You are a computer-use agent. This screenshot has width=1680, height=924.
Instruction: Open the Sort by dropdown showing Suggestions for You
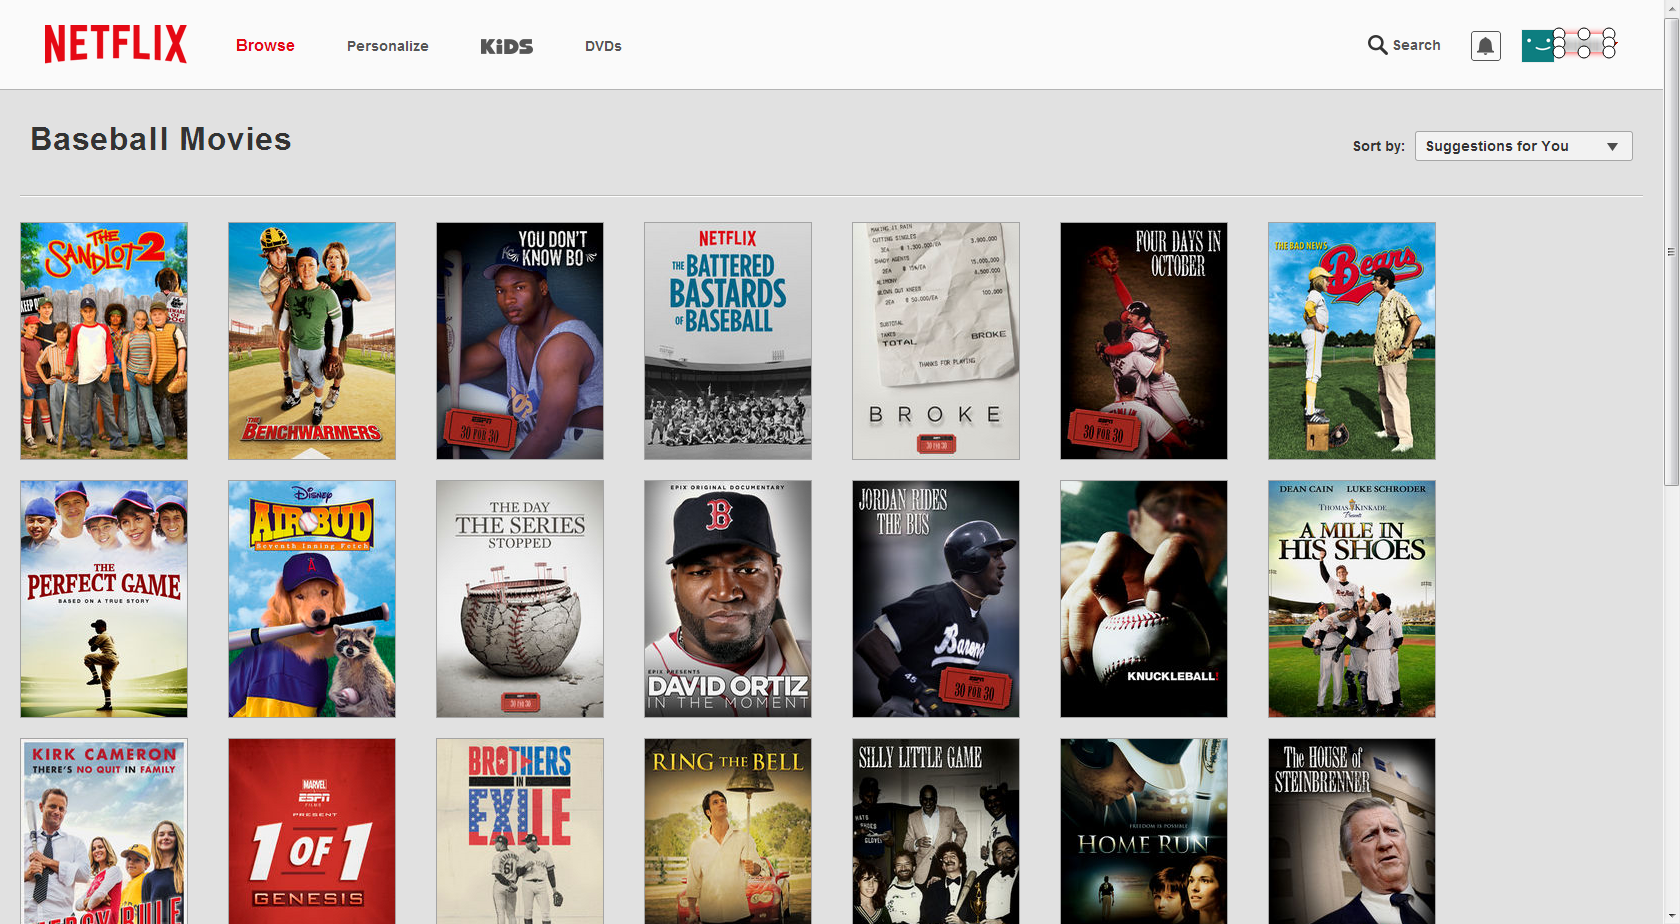[x=1522, y=146]
